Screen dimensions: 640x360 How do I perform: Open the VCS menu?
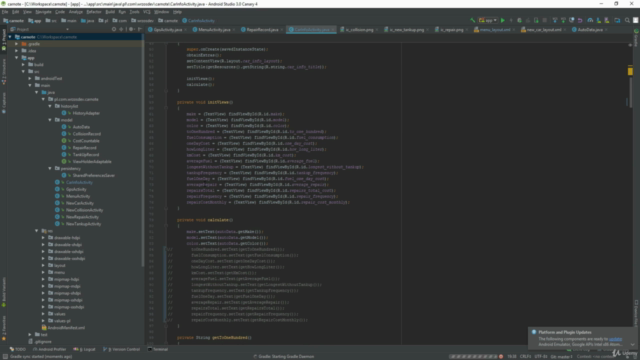click(x=147, y=12)
